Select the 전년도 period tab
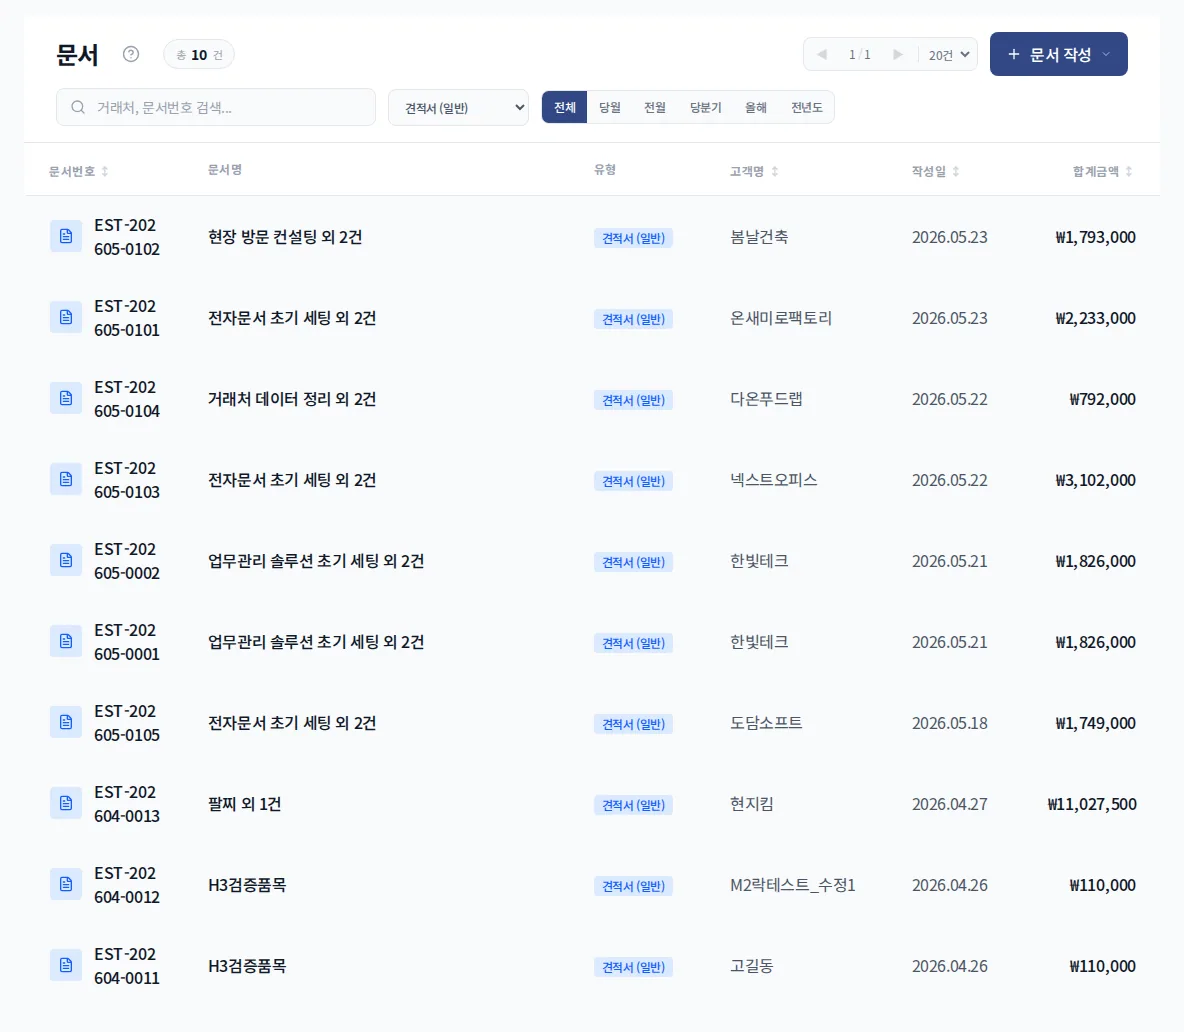The height and width of the screenshot is (1032, 1184). pyautogui.click(x=806, y=107)
